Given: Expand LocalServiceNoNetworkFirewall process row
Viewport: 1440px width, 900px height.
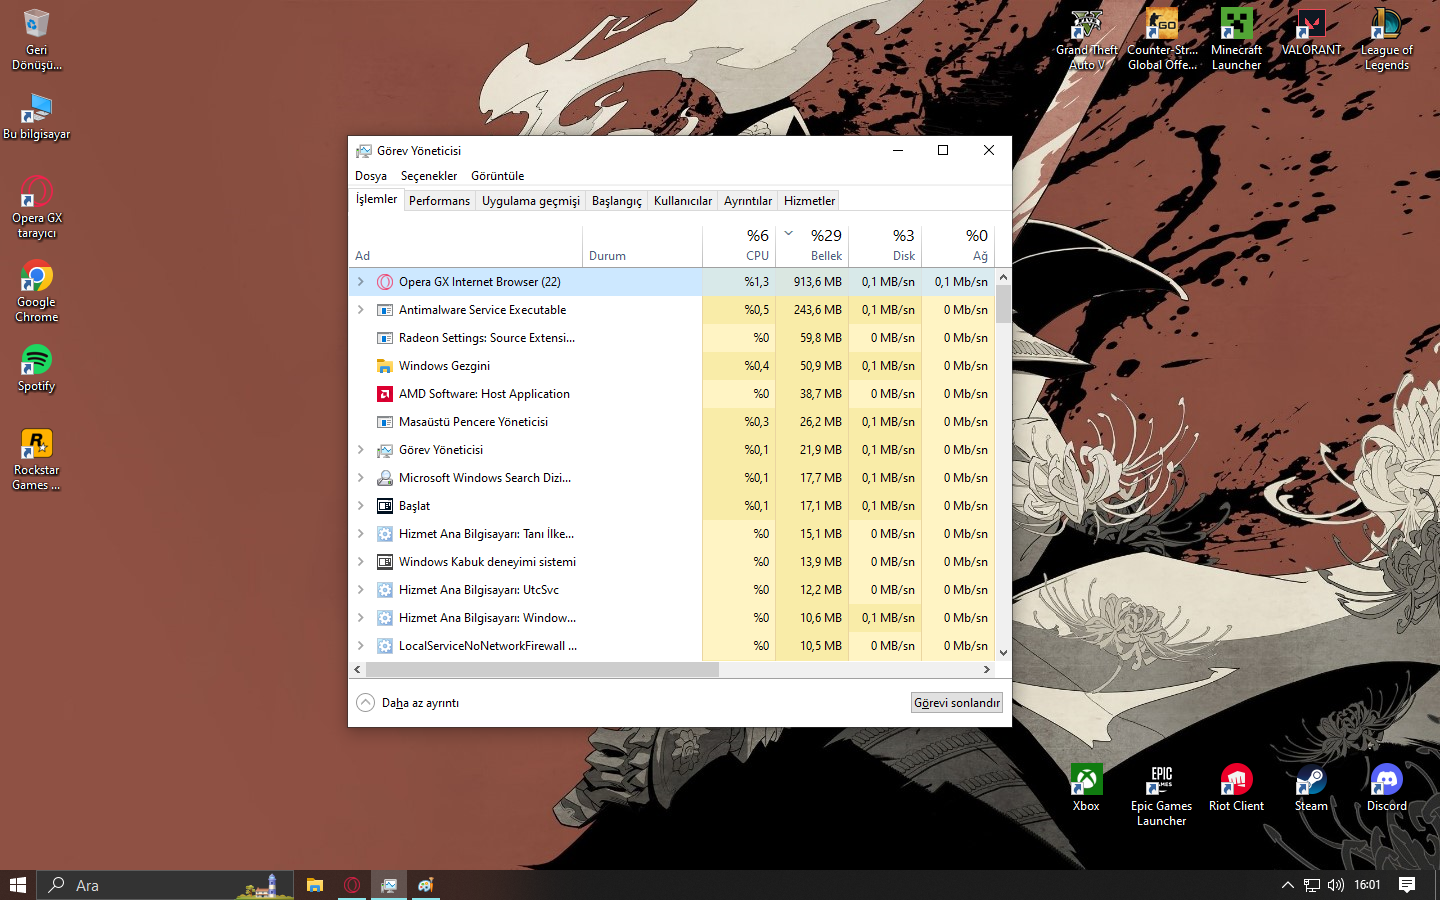Looking at the screenshot, I should pyautogui.click(x=361, y=646).
